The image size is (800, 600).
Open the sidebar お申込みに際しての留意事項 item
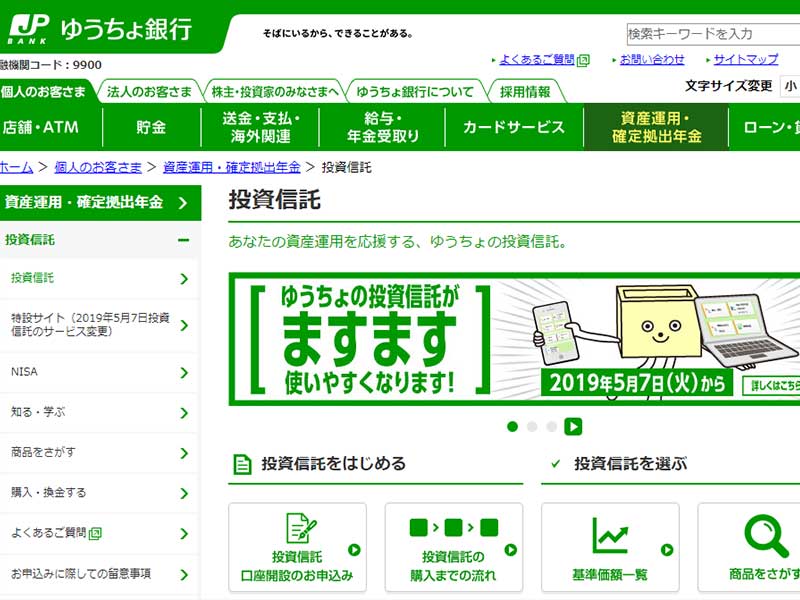[x=99, y=575]
